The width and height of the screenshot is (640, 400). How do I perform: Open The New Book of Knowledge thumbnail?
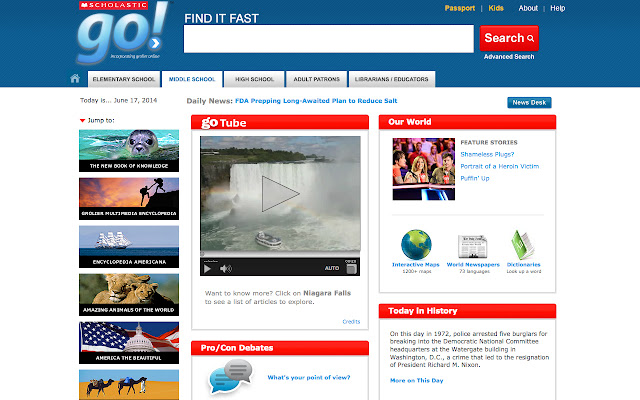129,151
